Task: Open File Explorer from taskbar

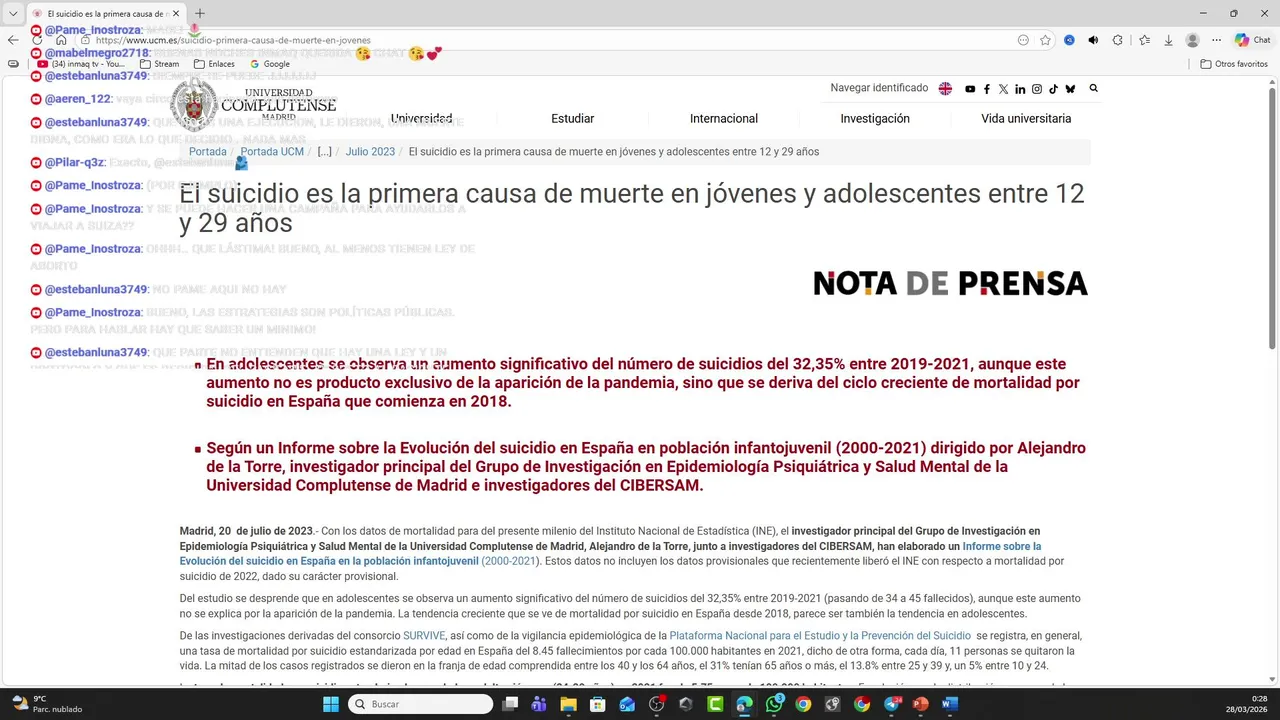Action: click(x=568, y=704)
